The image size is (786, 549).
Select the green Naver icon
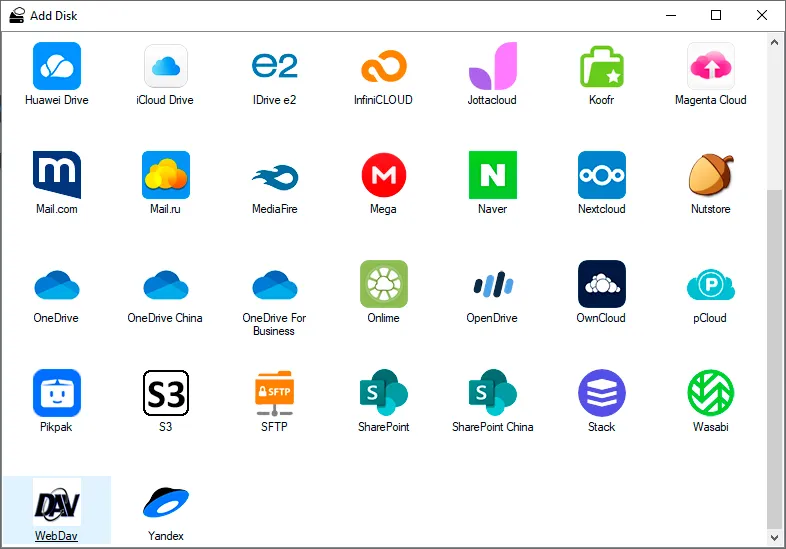click(492, 175)
